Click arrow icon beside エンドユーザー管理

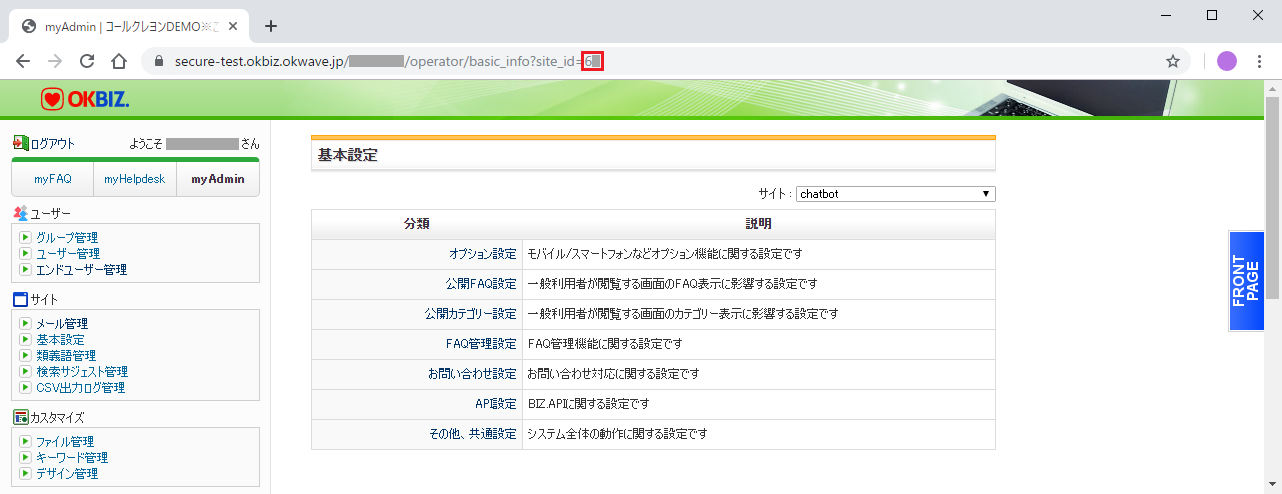pos(26,270)
